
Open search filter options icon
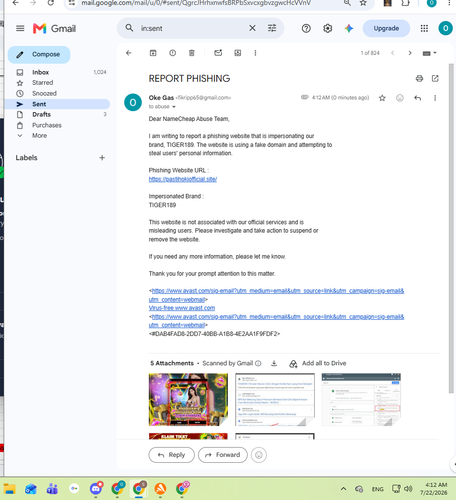pos(272,28)
